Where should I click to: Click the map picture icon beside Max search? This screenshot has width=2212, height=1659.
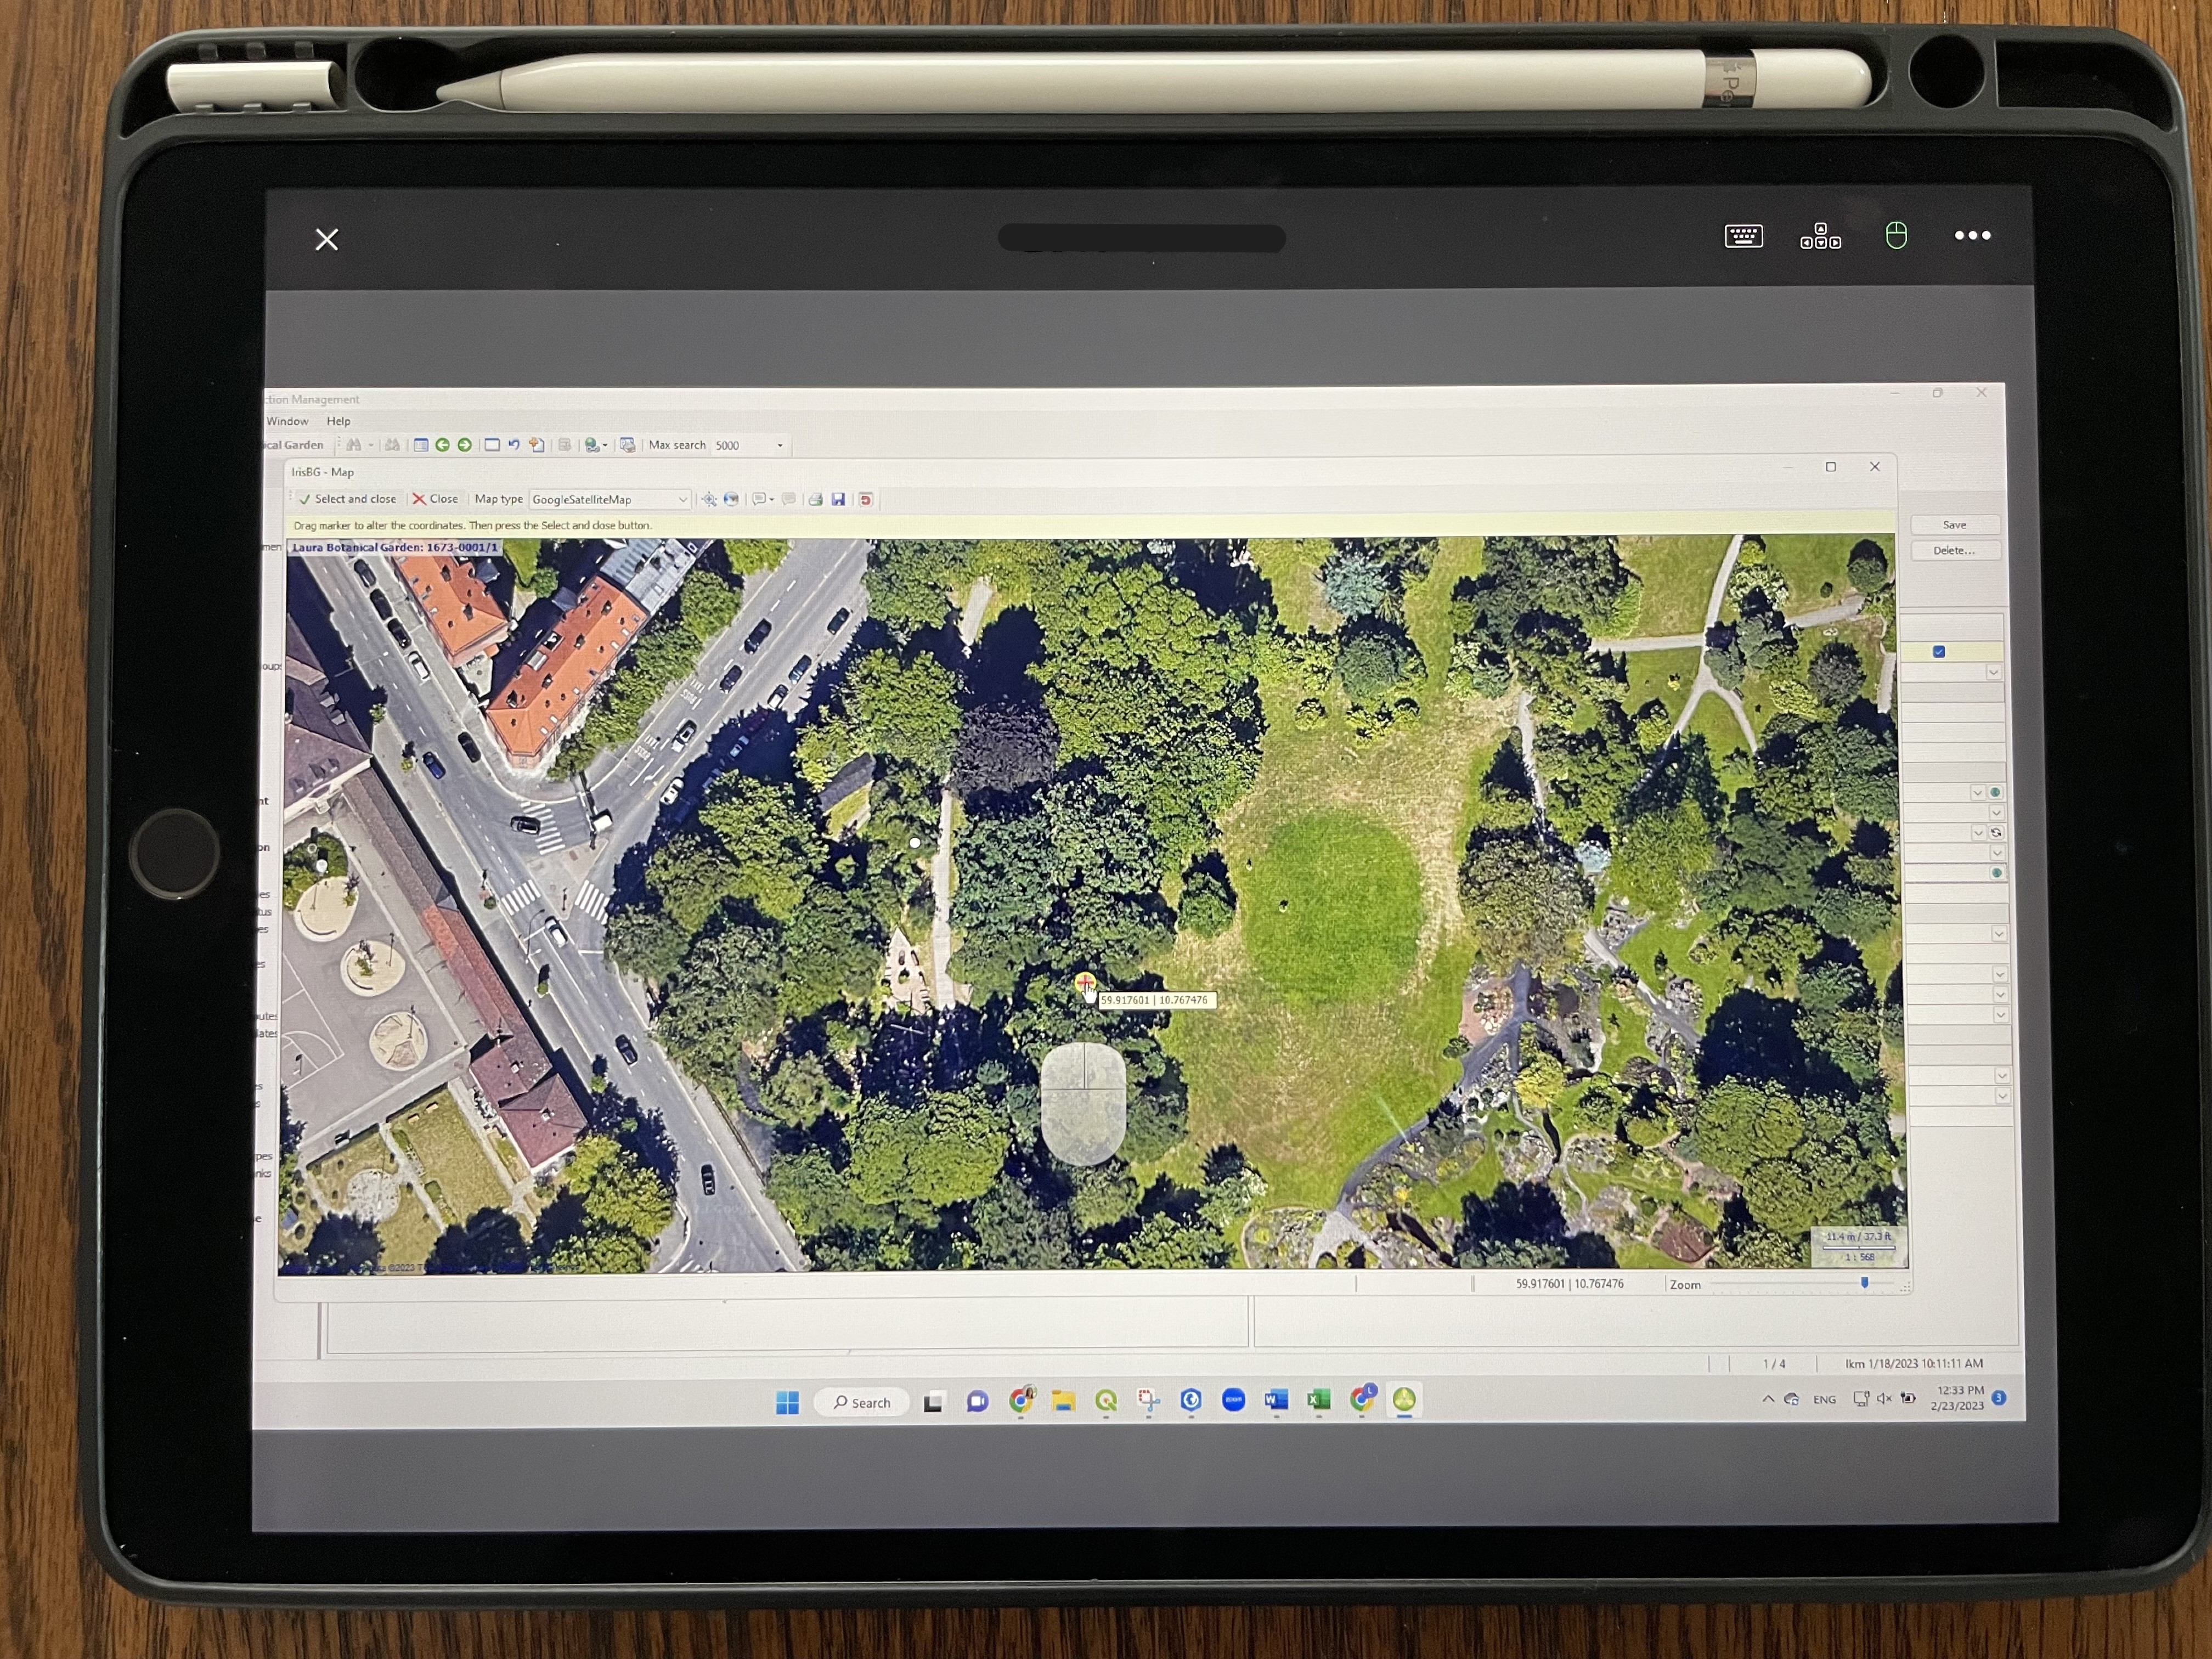point(628,445)
